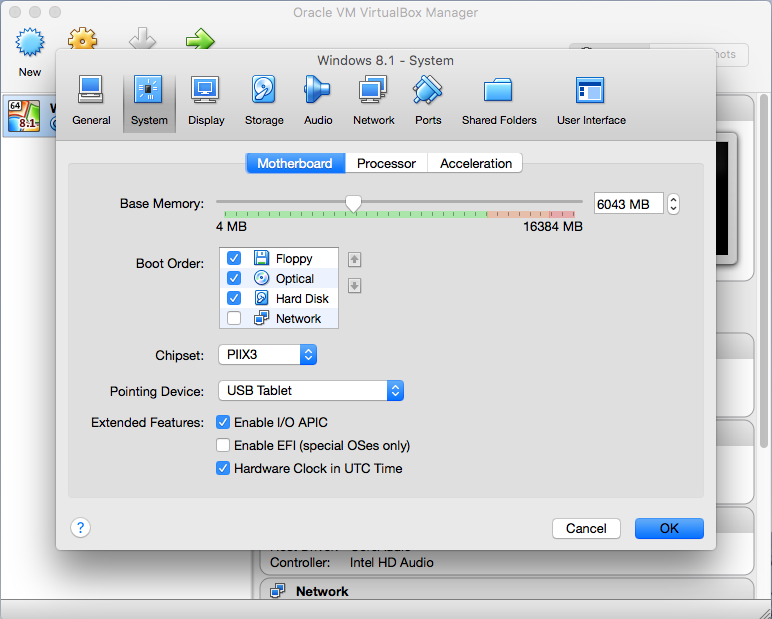Open the Storage settings category
The height and width of the screenshot is (619, 772).
coord(264,101)
